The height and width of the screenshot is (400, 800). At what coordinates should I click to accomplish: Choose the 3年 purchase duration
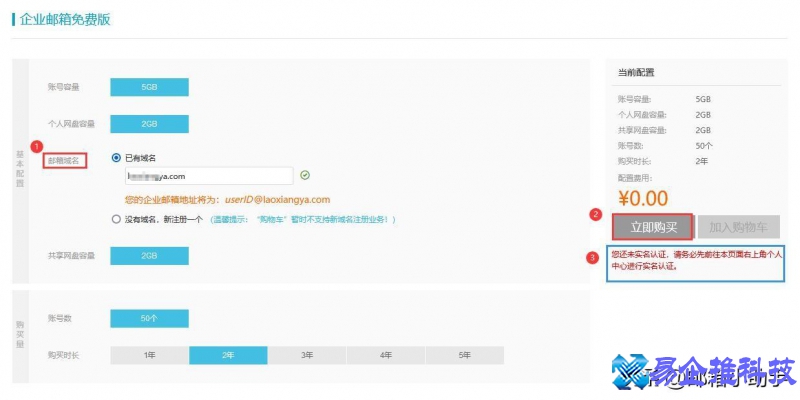point(307,355)
